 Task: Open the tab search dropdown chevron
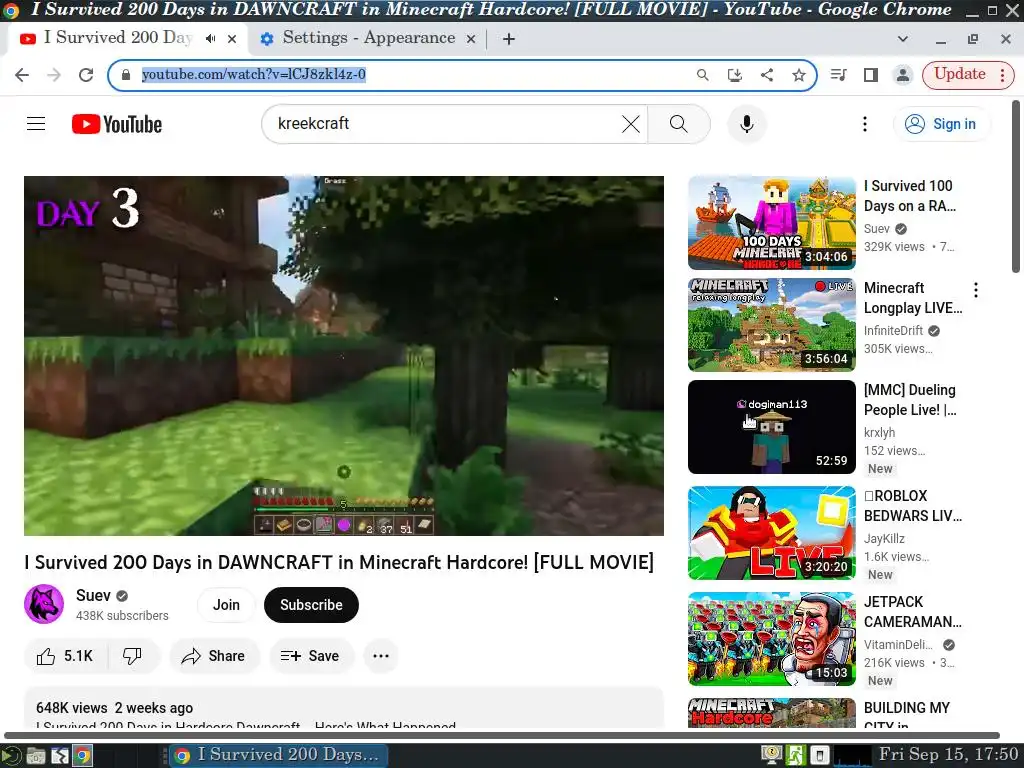click(x=903, y=39)
